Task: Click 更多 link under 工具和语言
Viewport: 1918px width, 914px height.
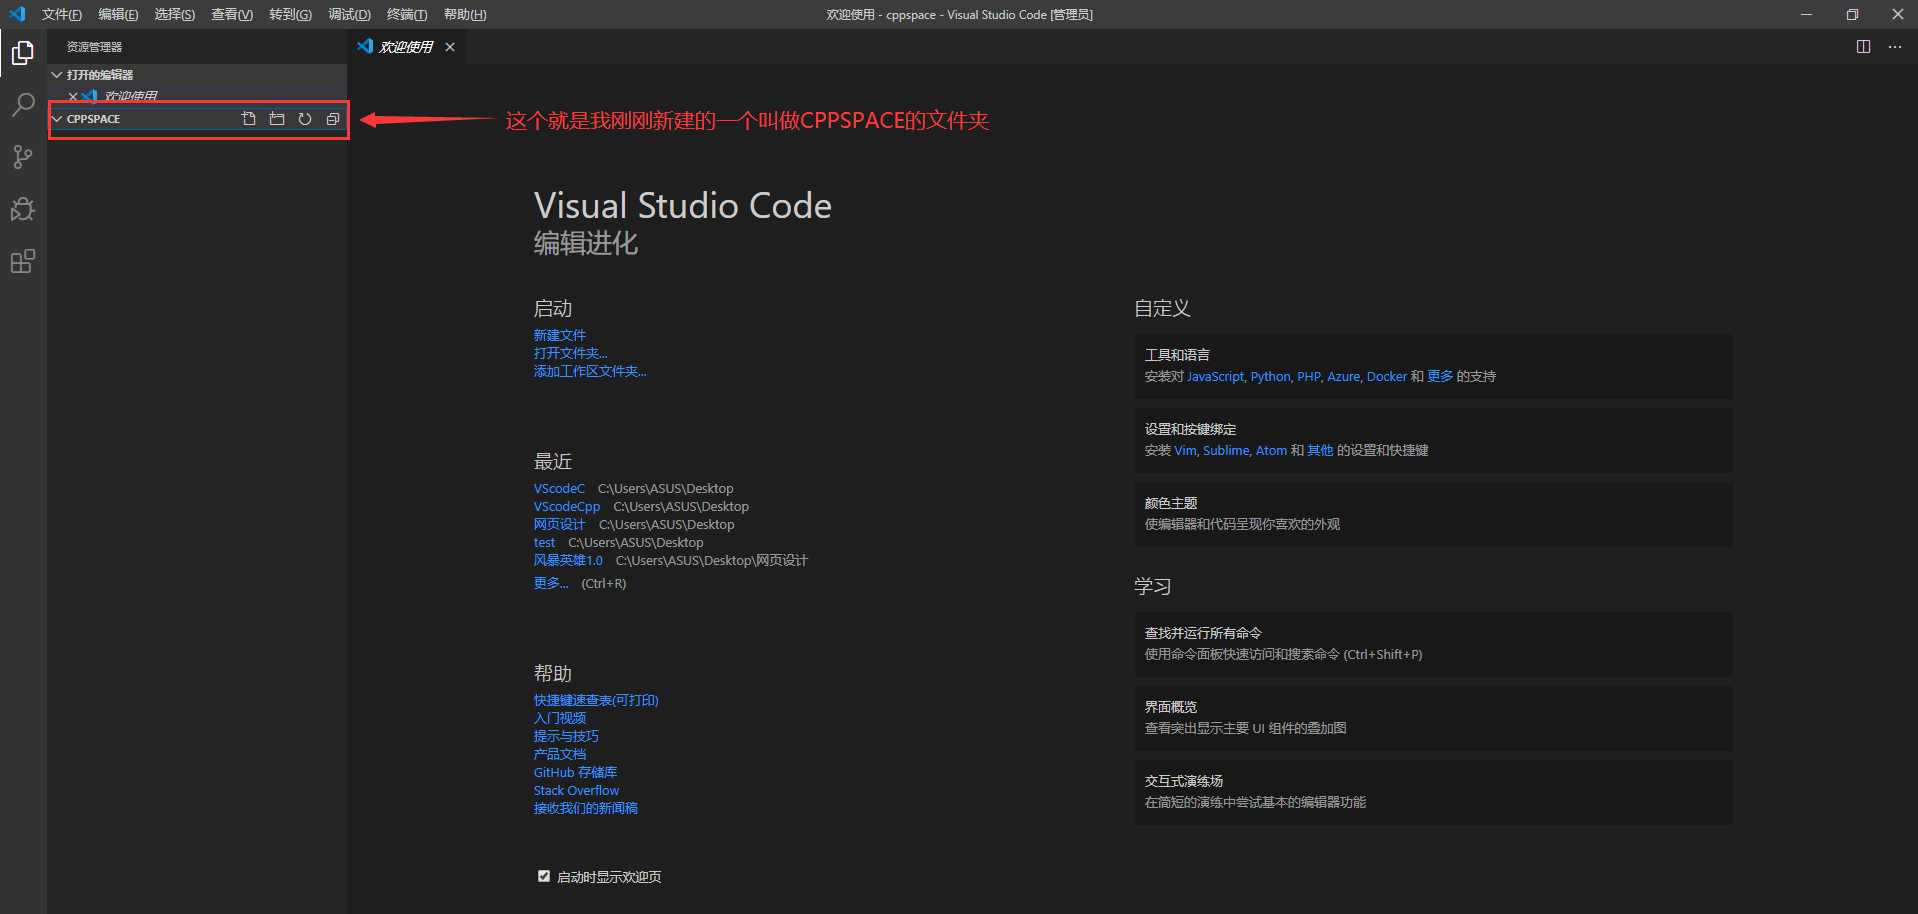Action: 1440,376
